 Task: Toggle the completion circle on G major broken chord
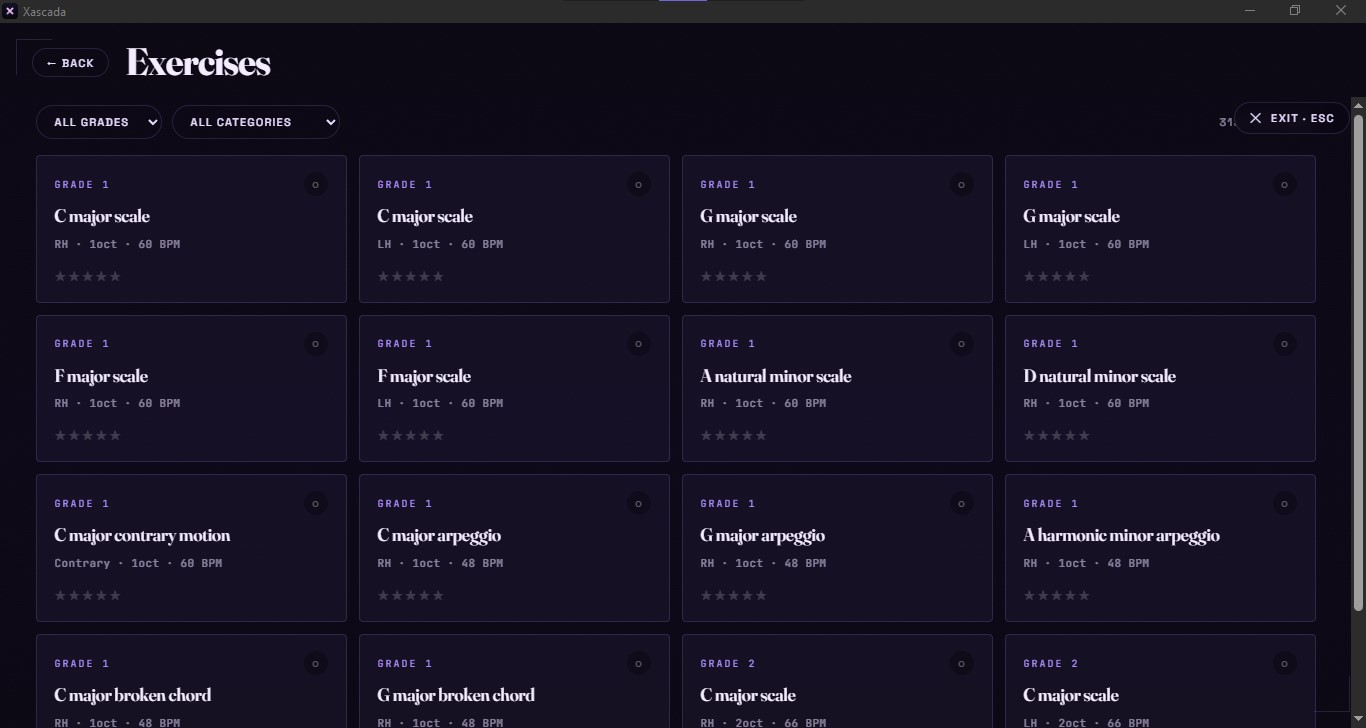[638, 663]
